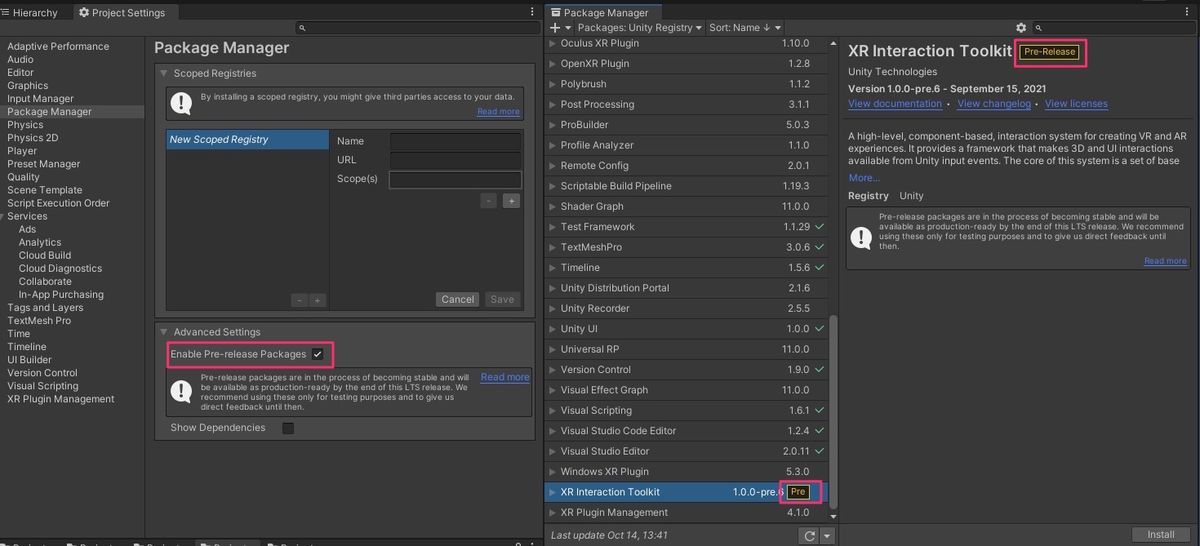
Task: Click Read more in package details notice
Action: point(1165,261)
